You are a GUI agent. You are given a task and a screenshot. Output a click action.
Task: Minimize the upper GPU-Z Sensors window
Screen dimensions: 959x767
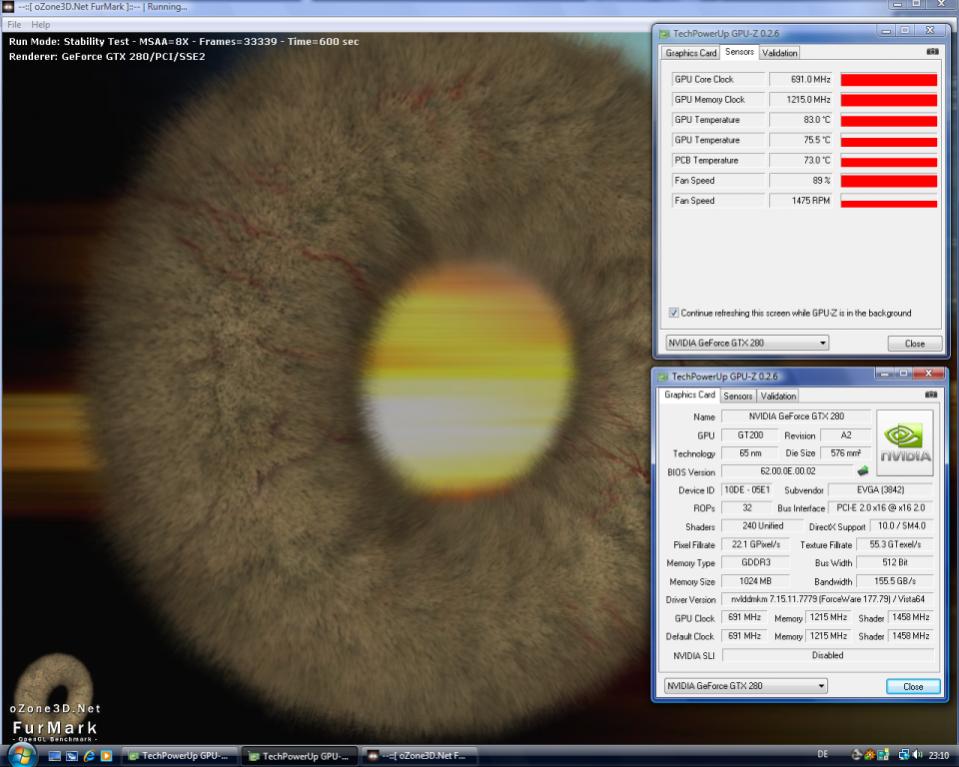point(886,31)
